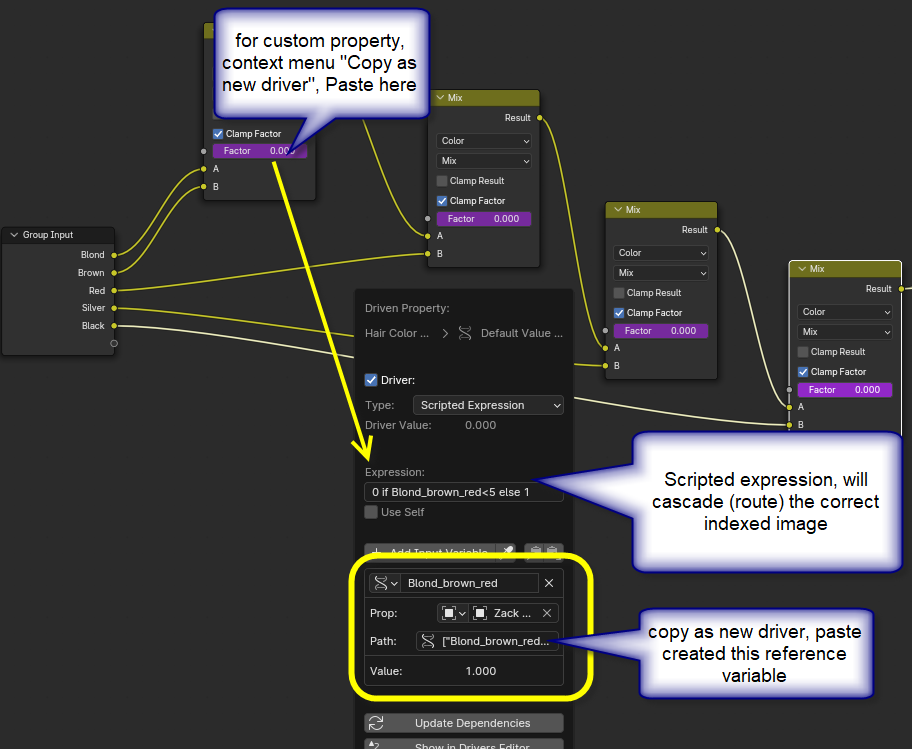This screenshot has height=749, width=912.
Task: Enable Clamp Result on the selected Mix node
Action: click(803, 352)
